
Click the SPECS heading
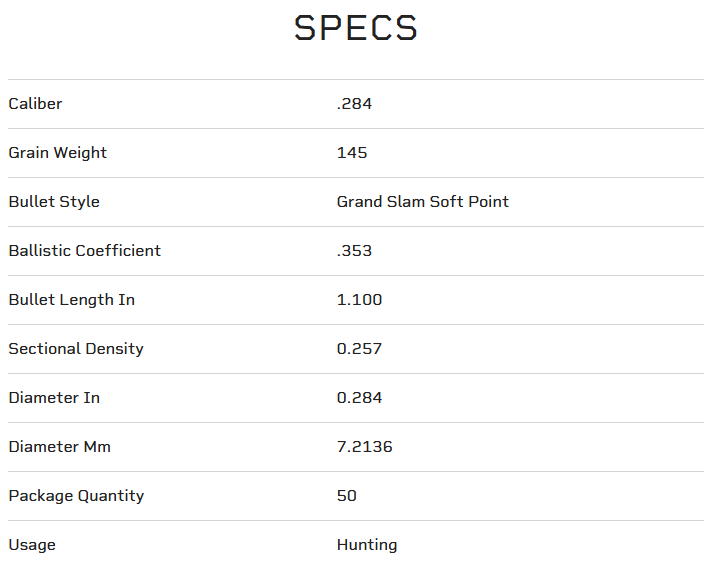(x=355, y=28)
